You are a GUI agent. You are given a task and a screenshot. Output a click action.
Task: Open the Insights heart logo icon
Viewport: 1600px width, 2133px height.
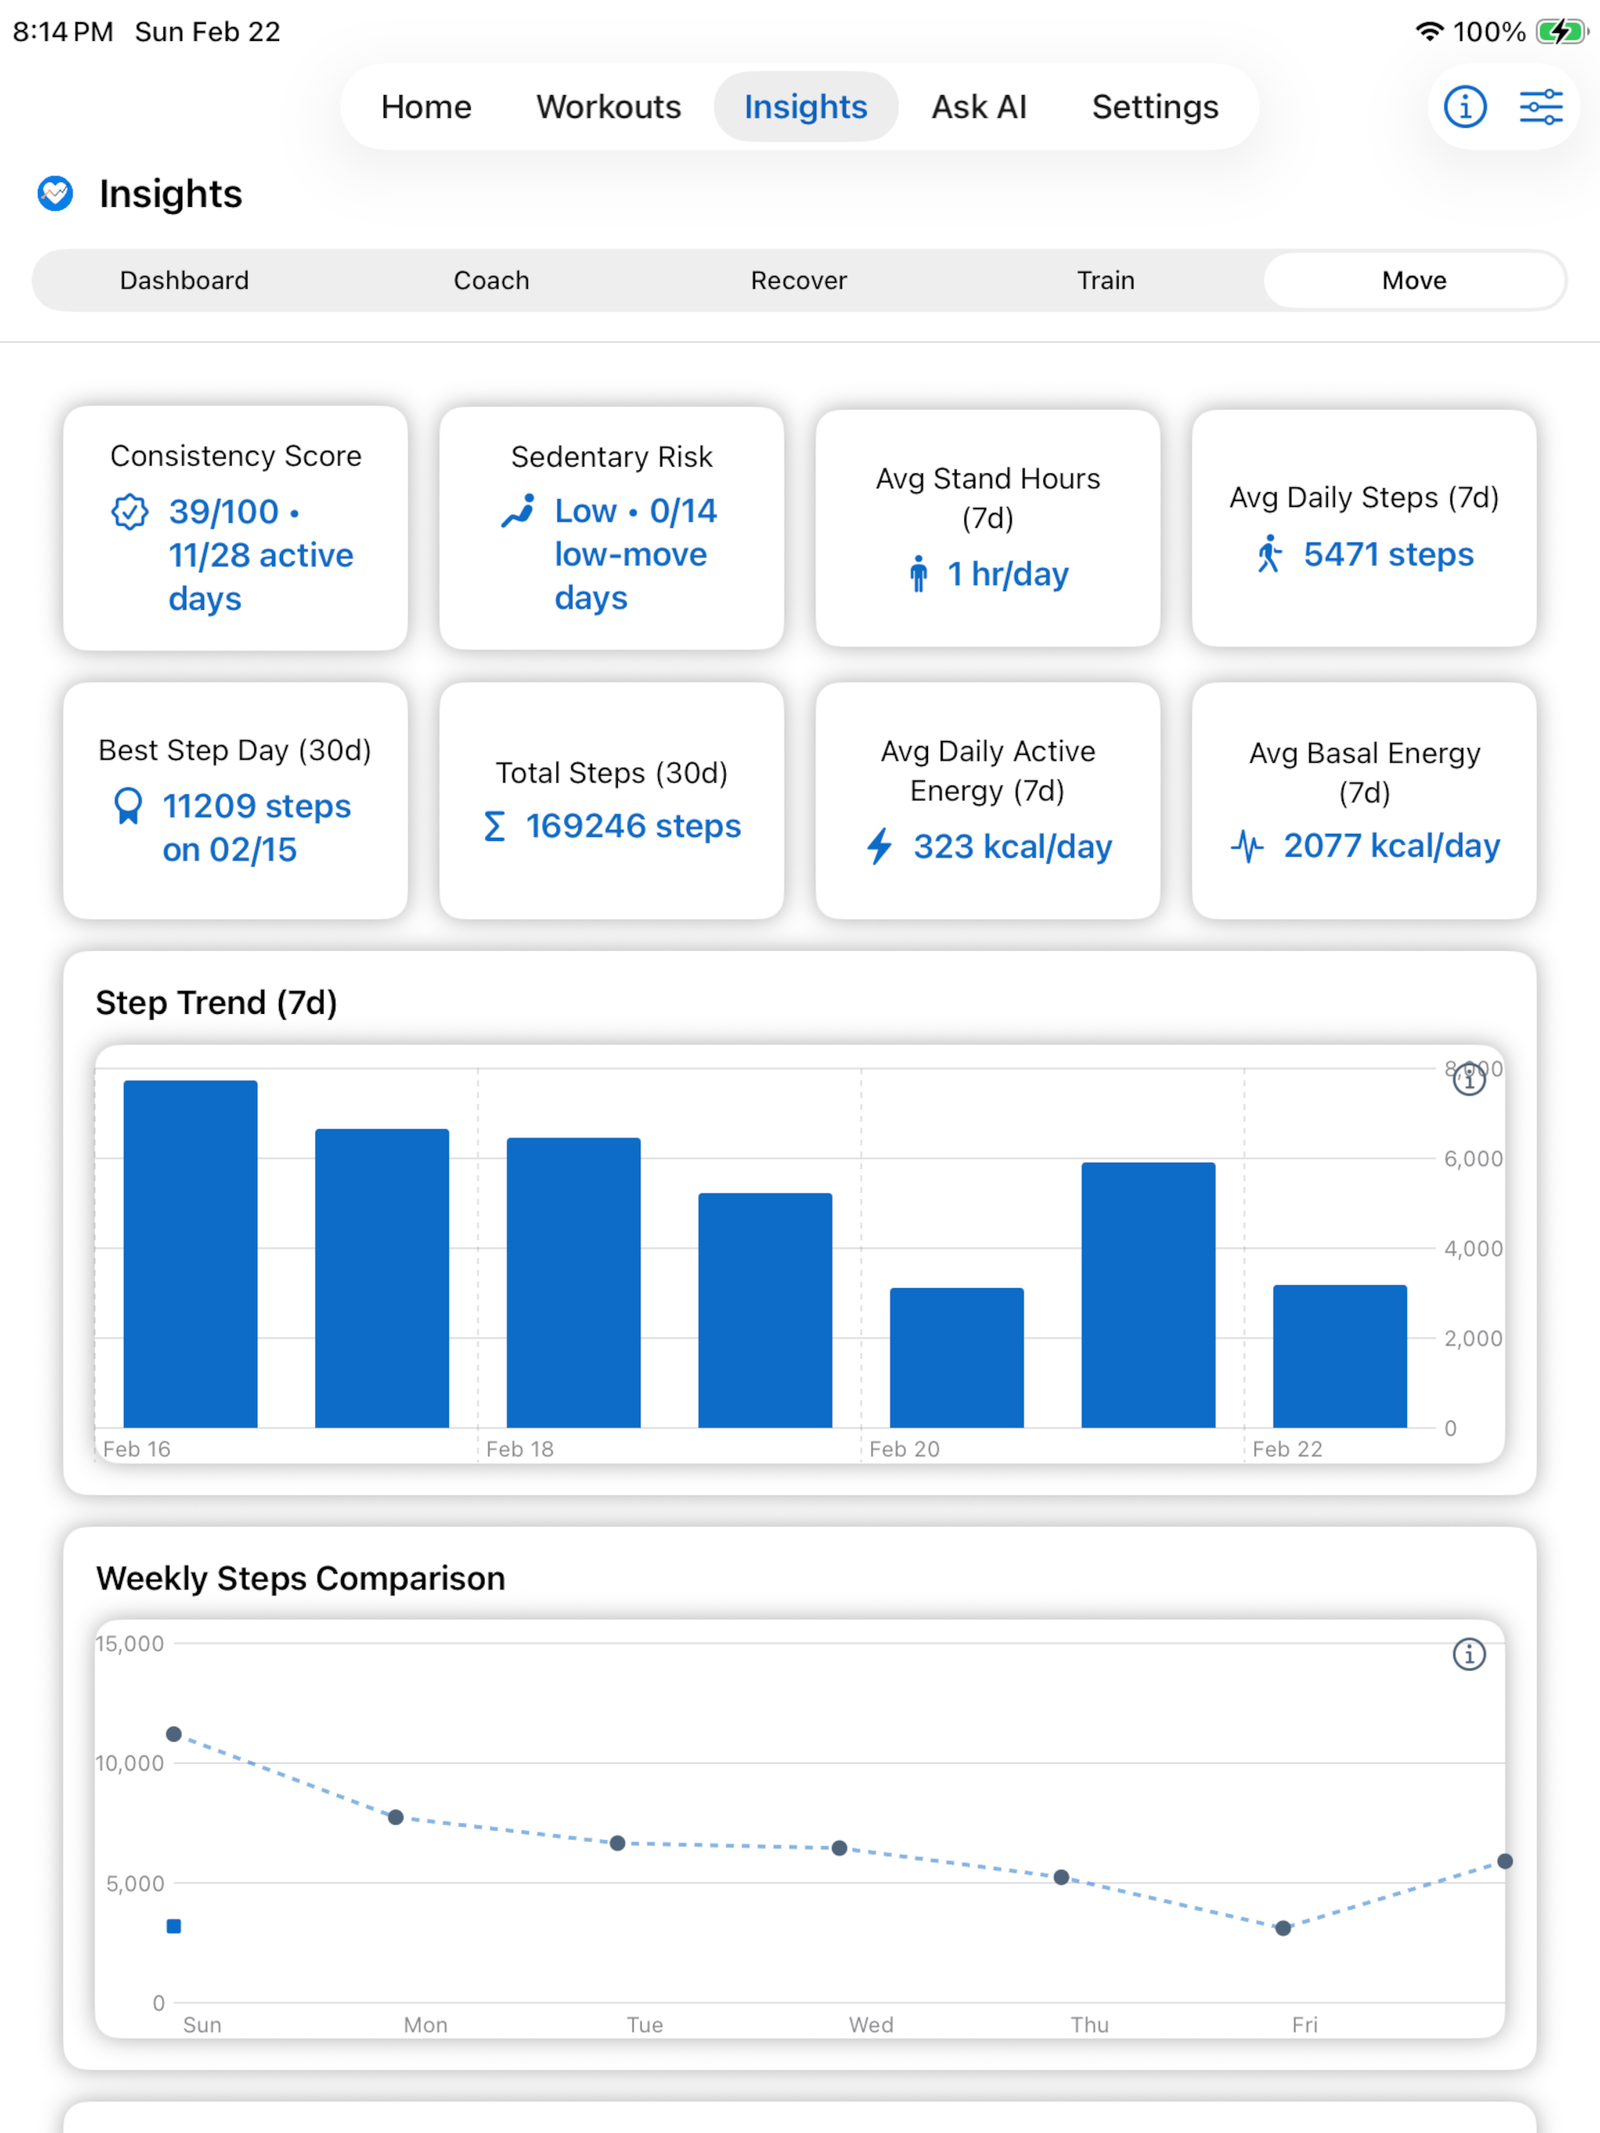click(x=57, y=194)
